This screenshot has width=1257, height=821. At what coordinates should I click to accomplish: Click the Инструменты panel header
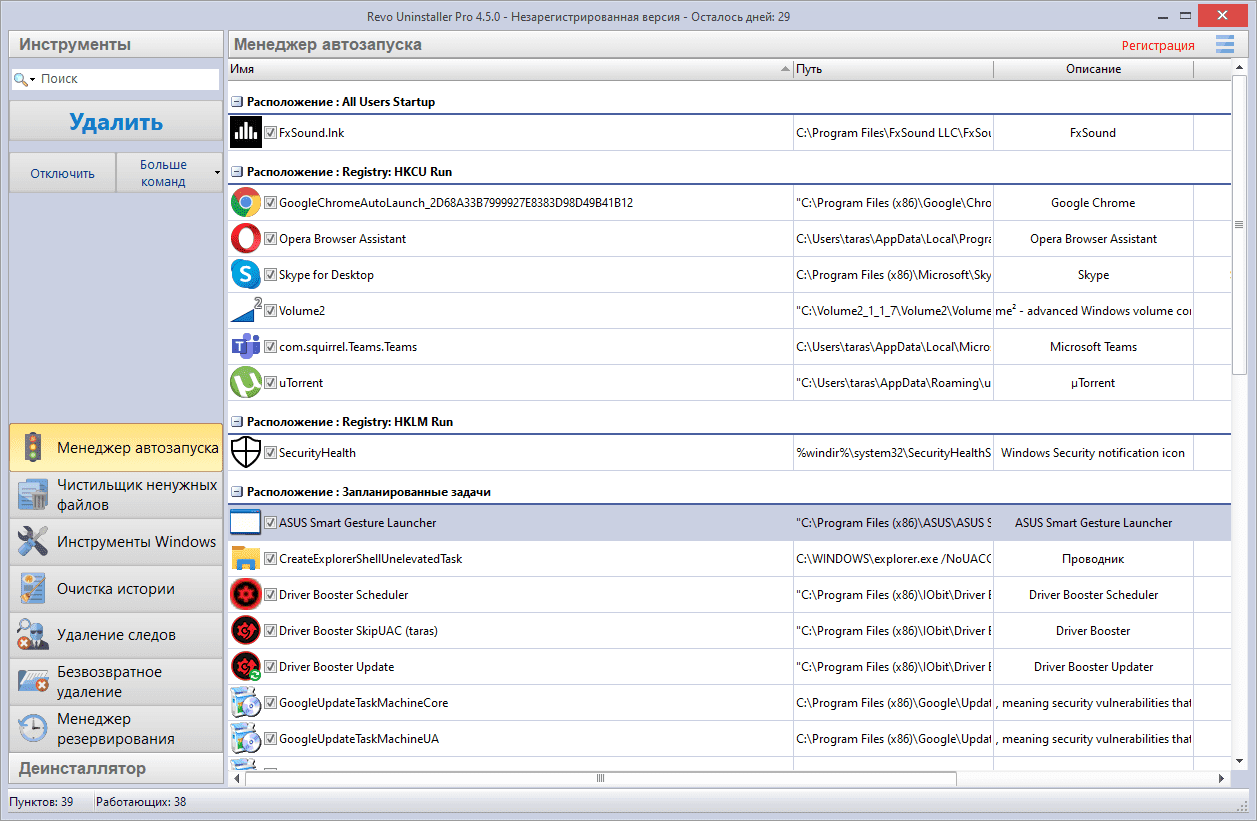pyautogui.click(x=116, y=44)
